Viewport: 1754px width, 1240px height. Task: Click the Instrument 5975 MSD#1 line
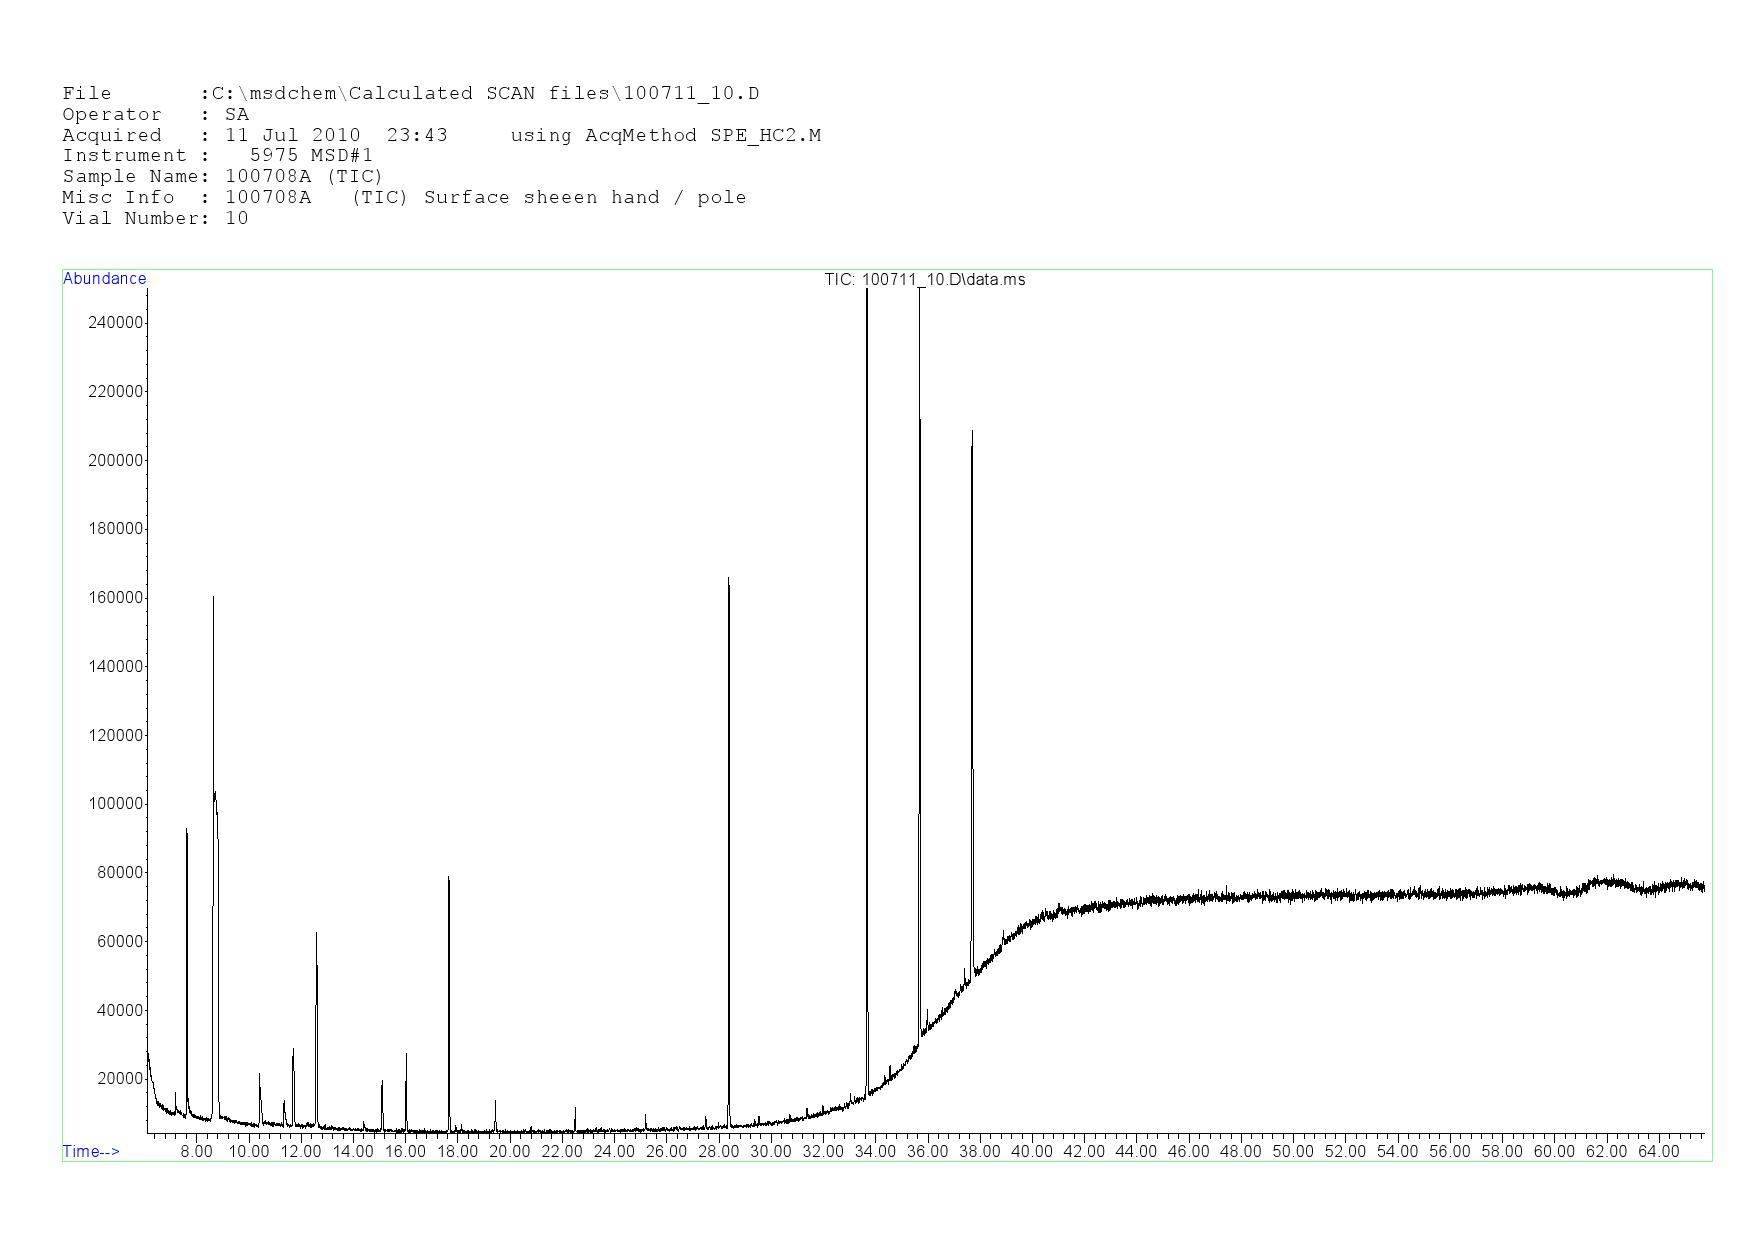click(217, 156)
